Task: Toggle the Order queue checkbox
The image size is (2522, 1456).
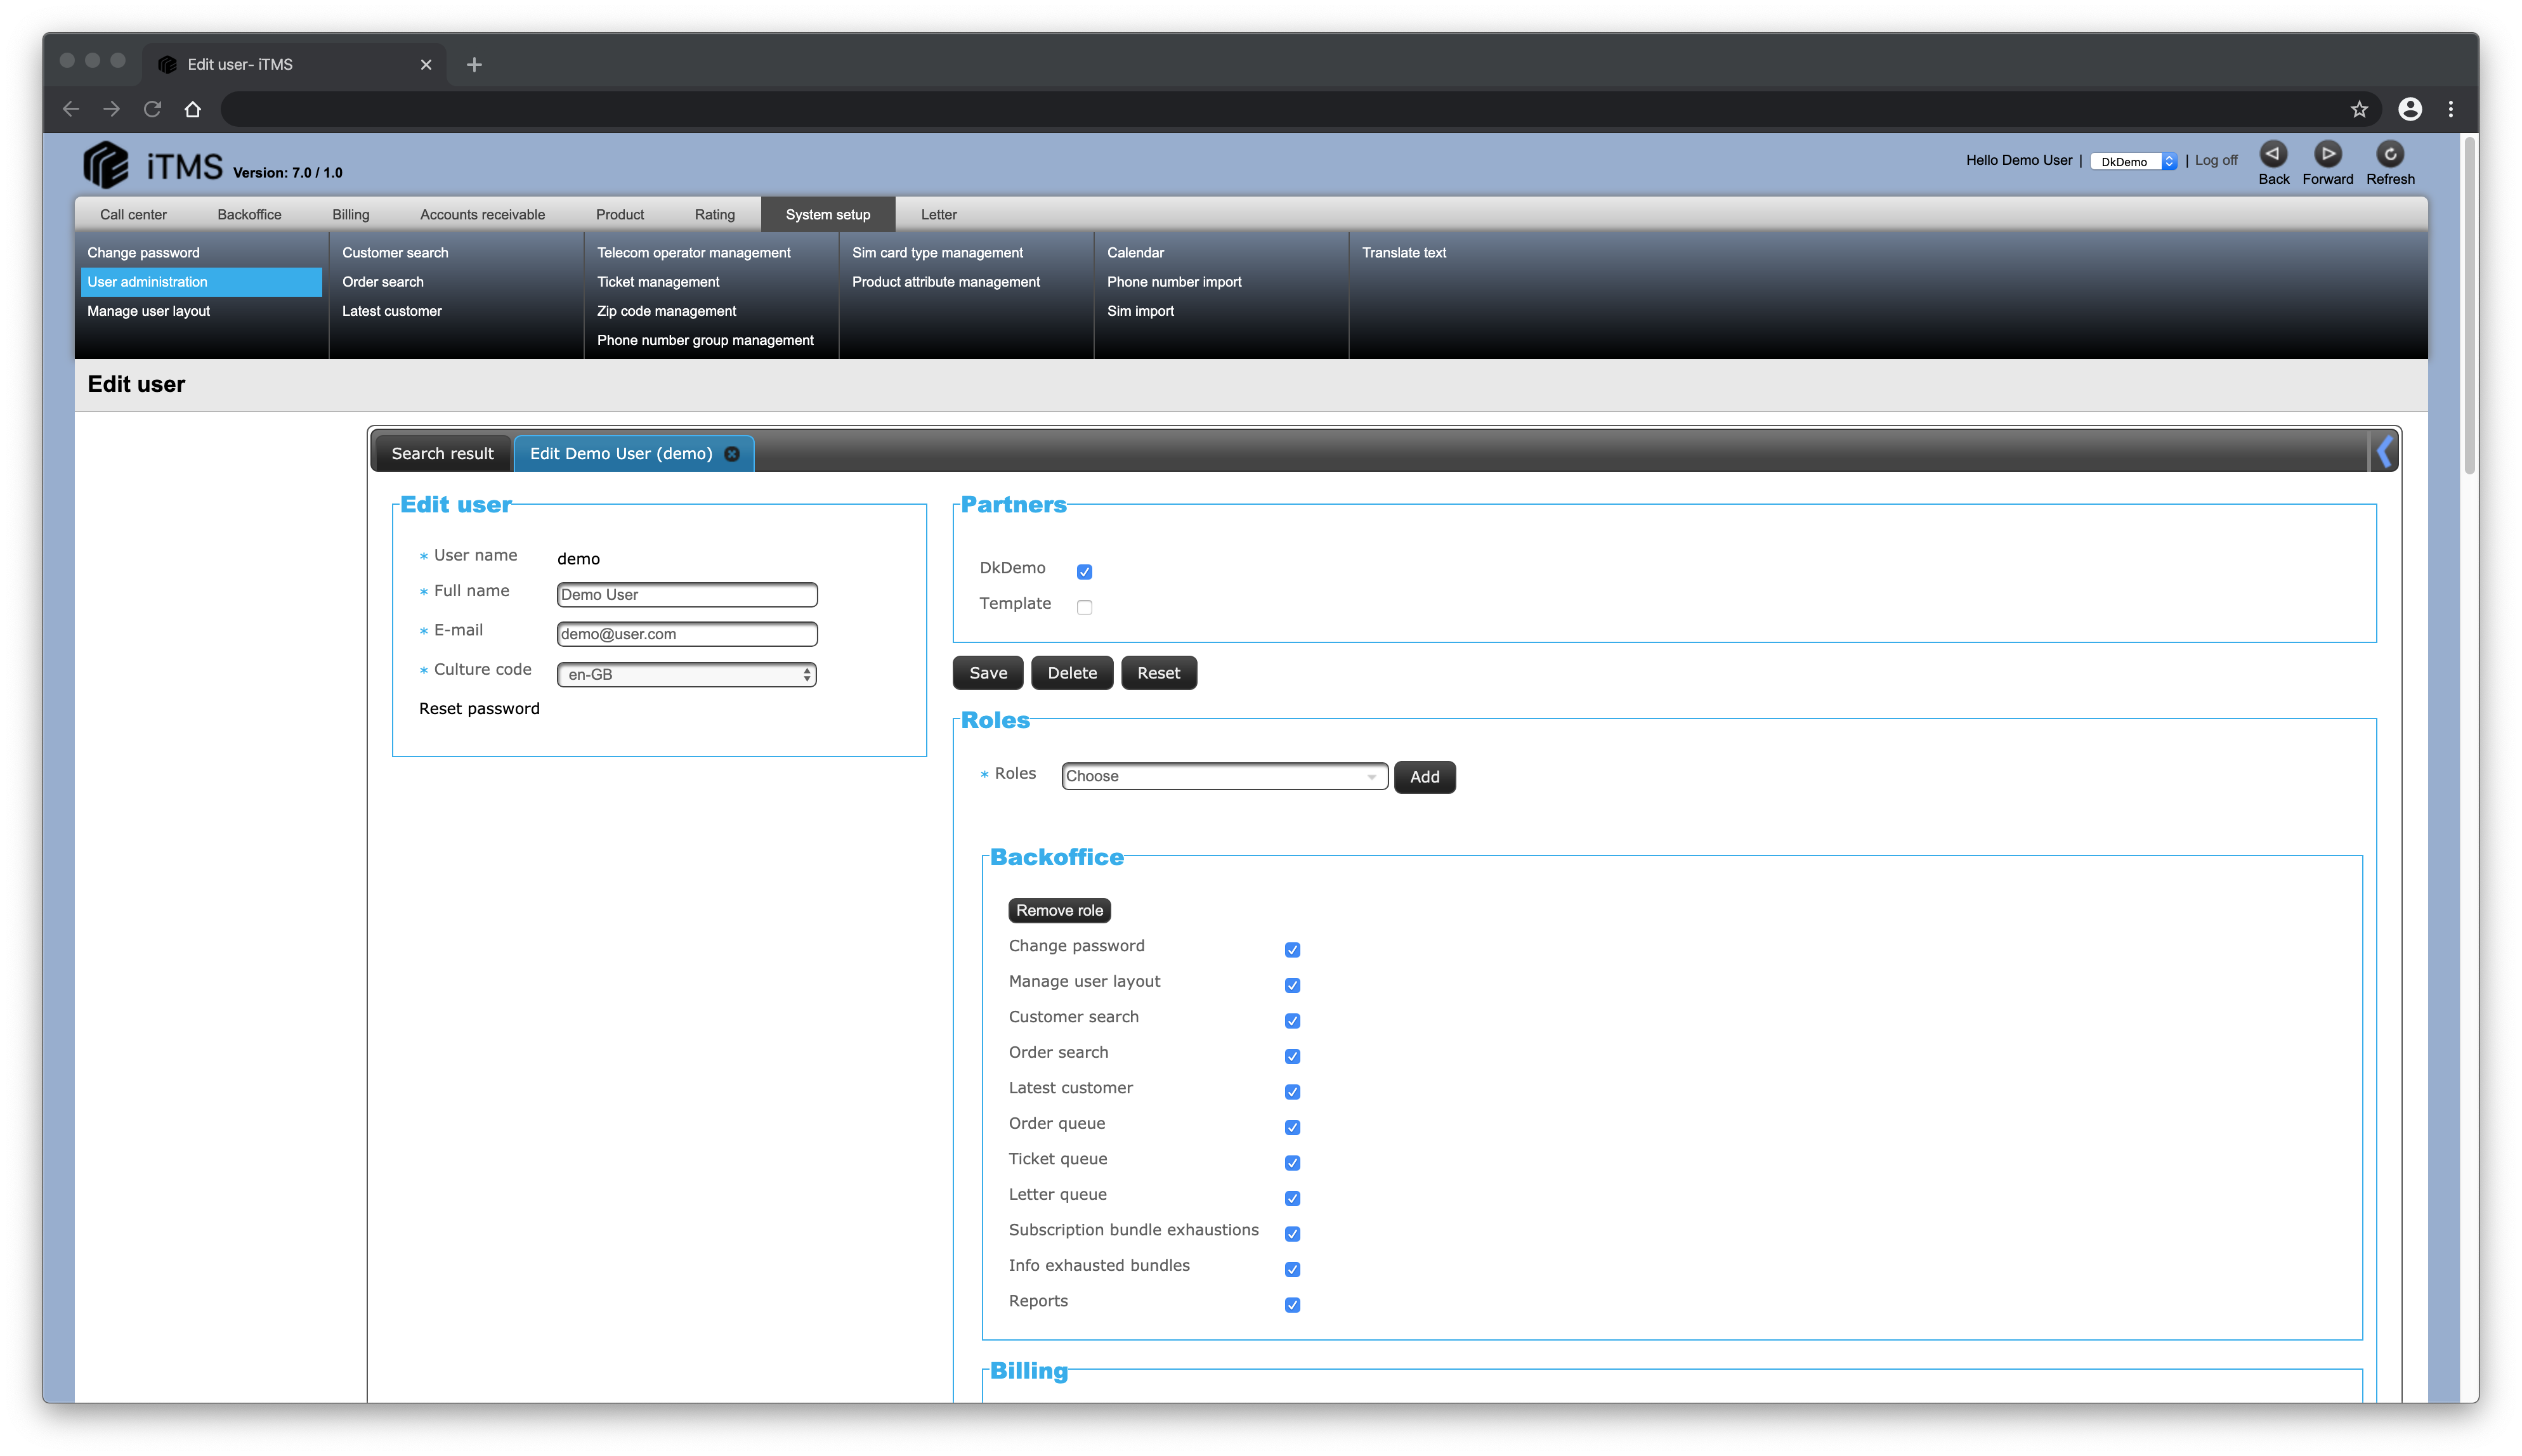Action: (x=1292, y=1127)
